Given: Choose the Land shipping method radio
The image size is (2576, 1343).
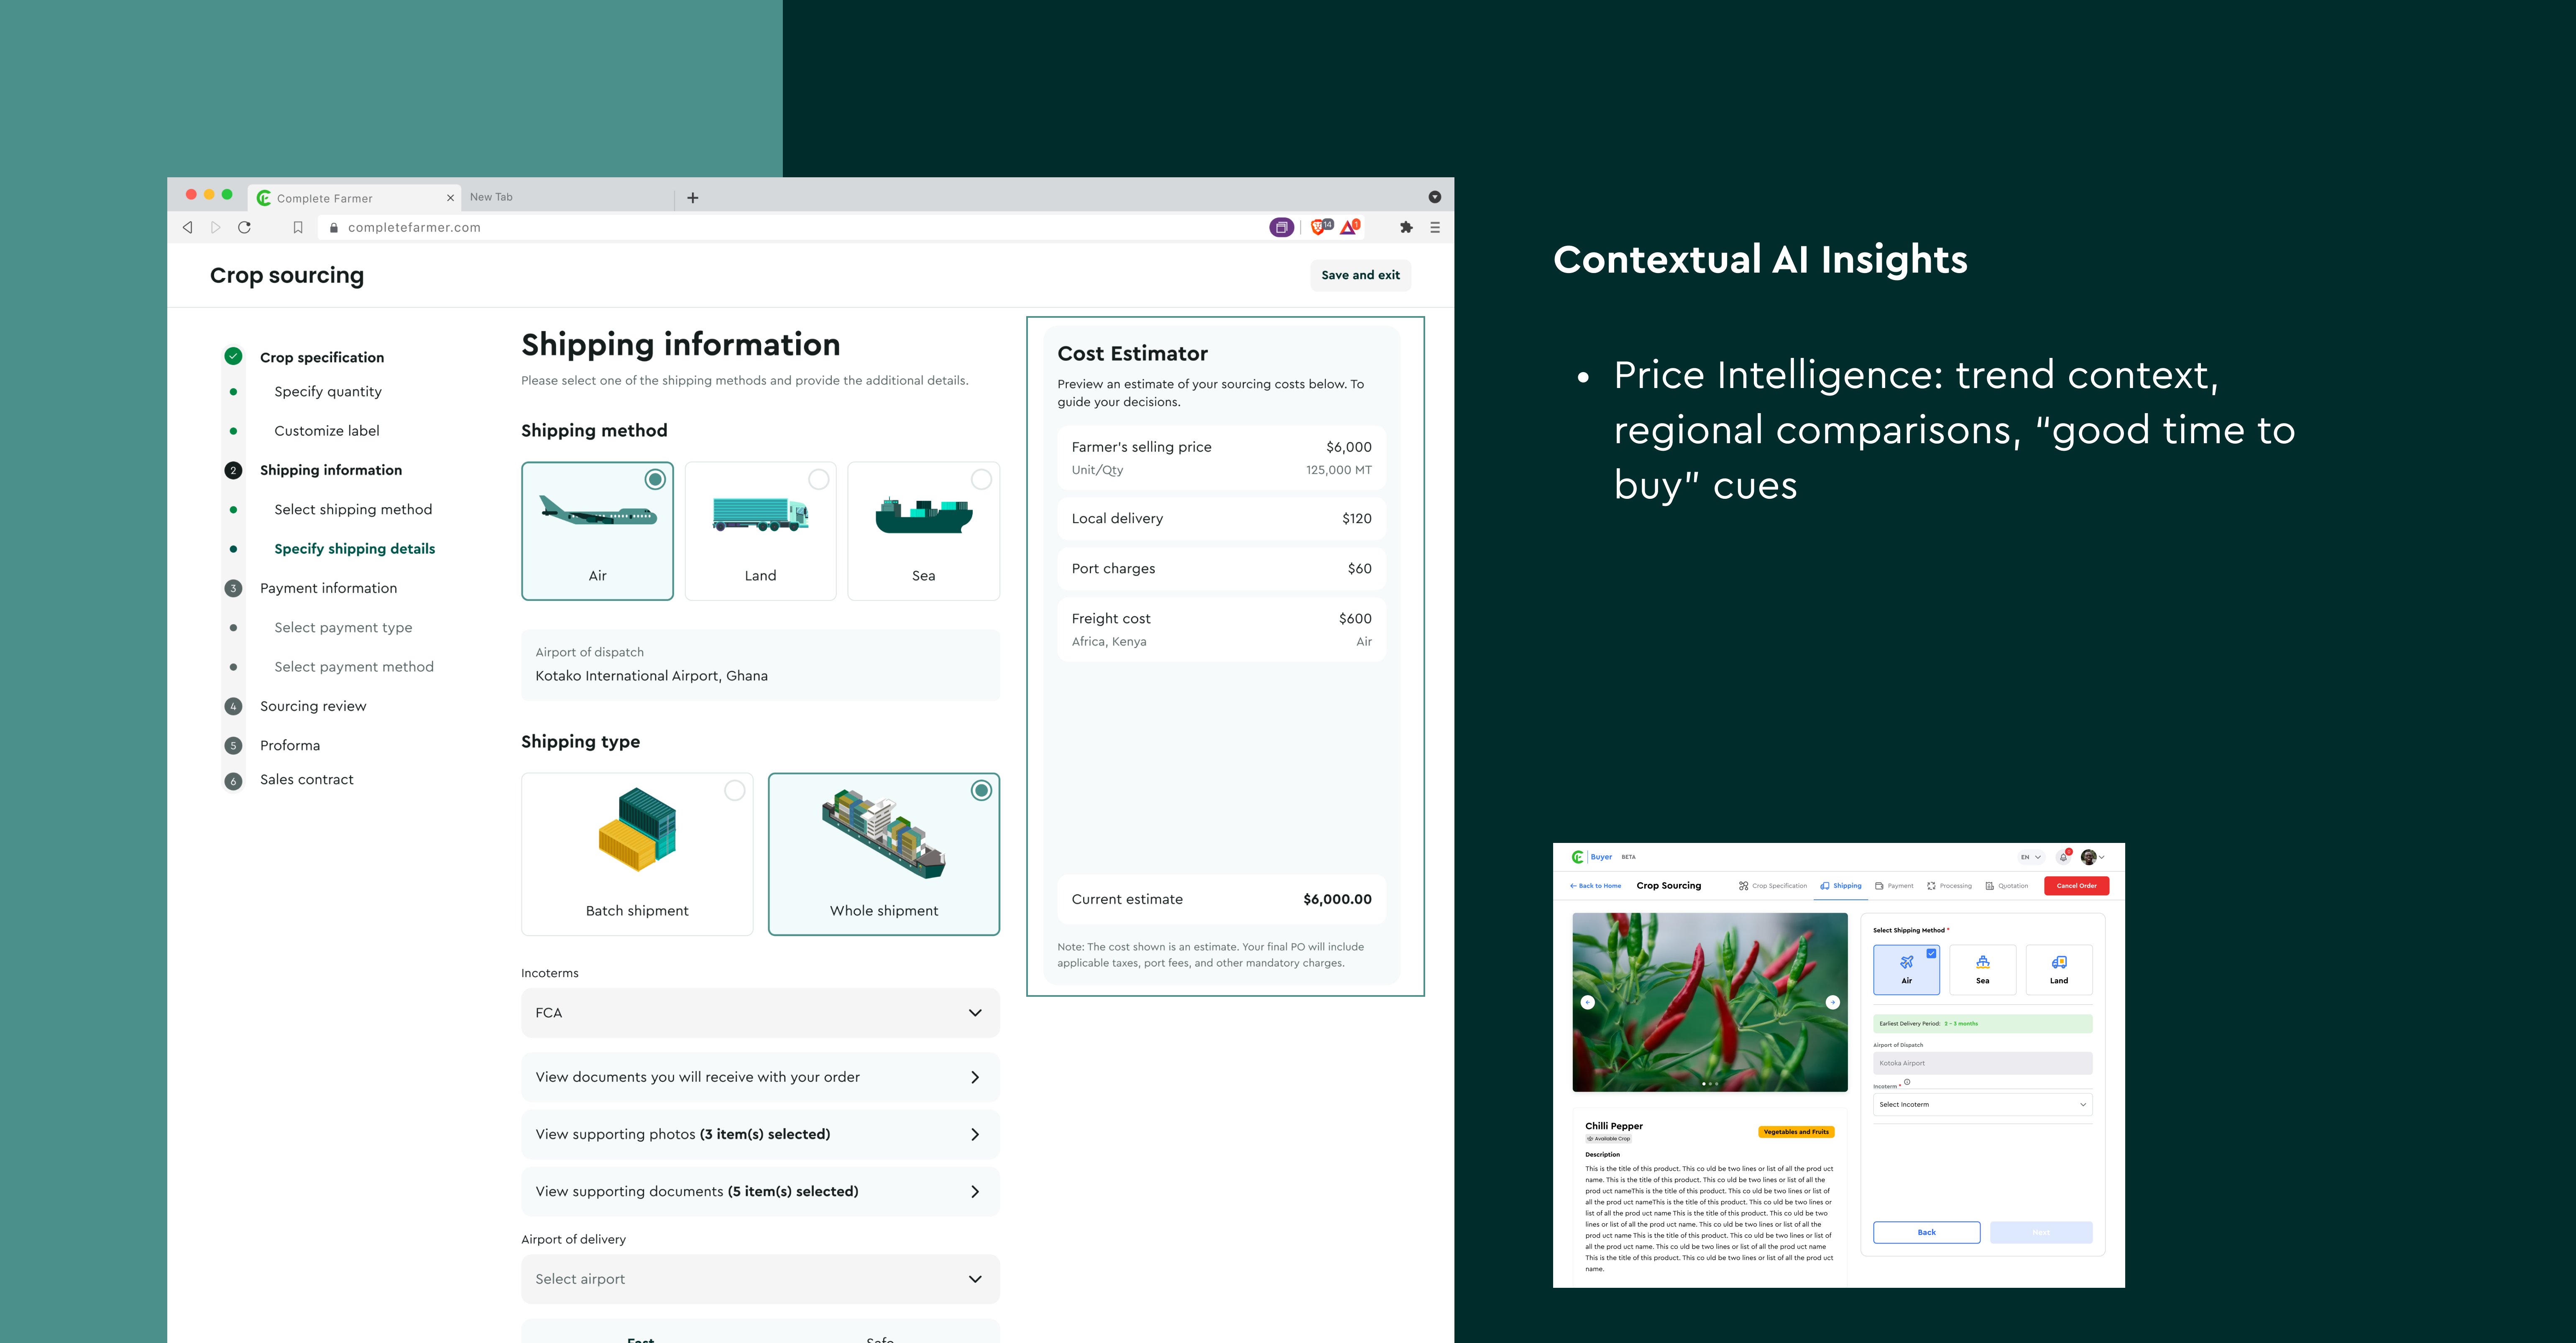Looking at the screenshot, I should click(x=818, y=479).
